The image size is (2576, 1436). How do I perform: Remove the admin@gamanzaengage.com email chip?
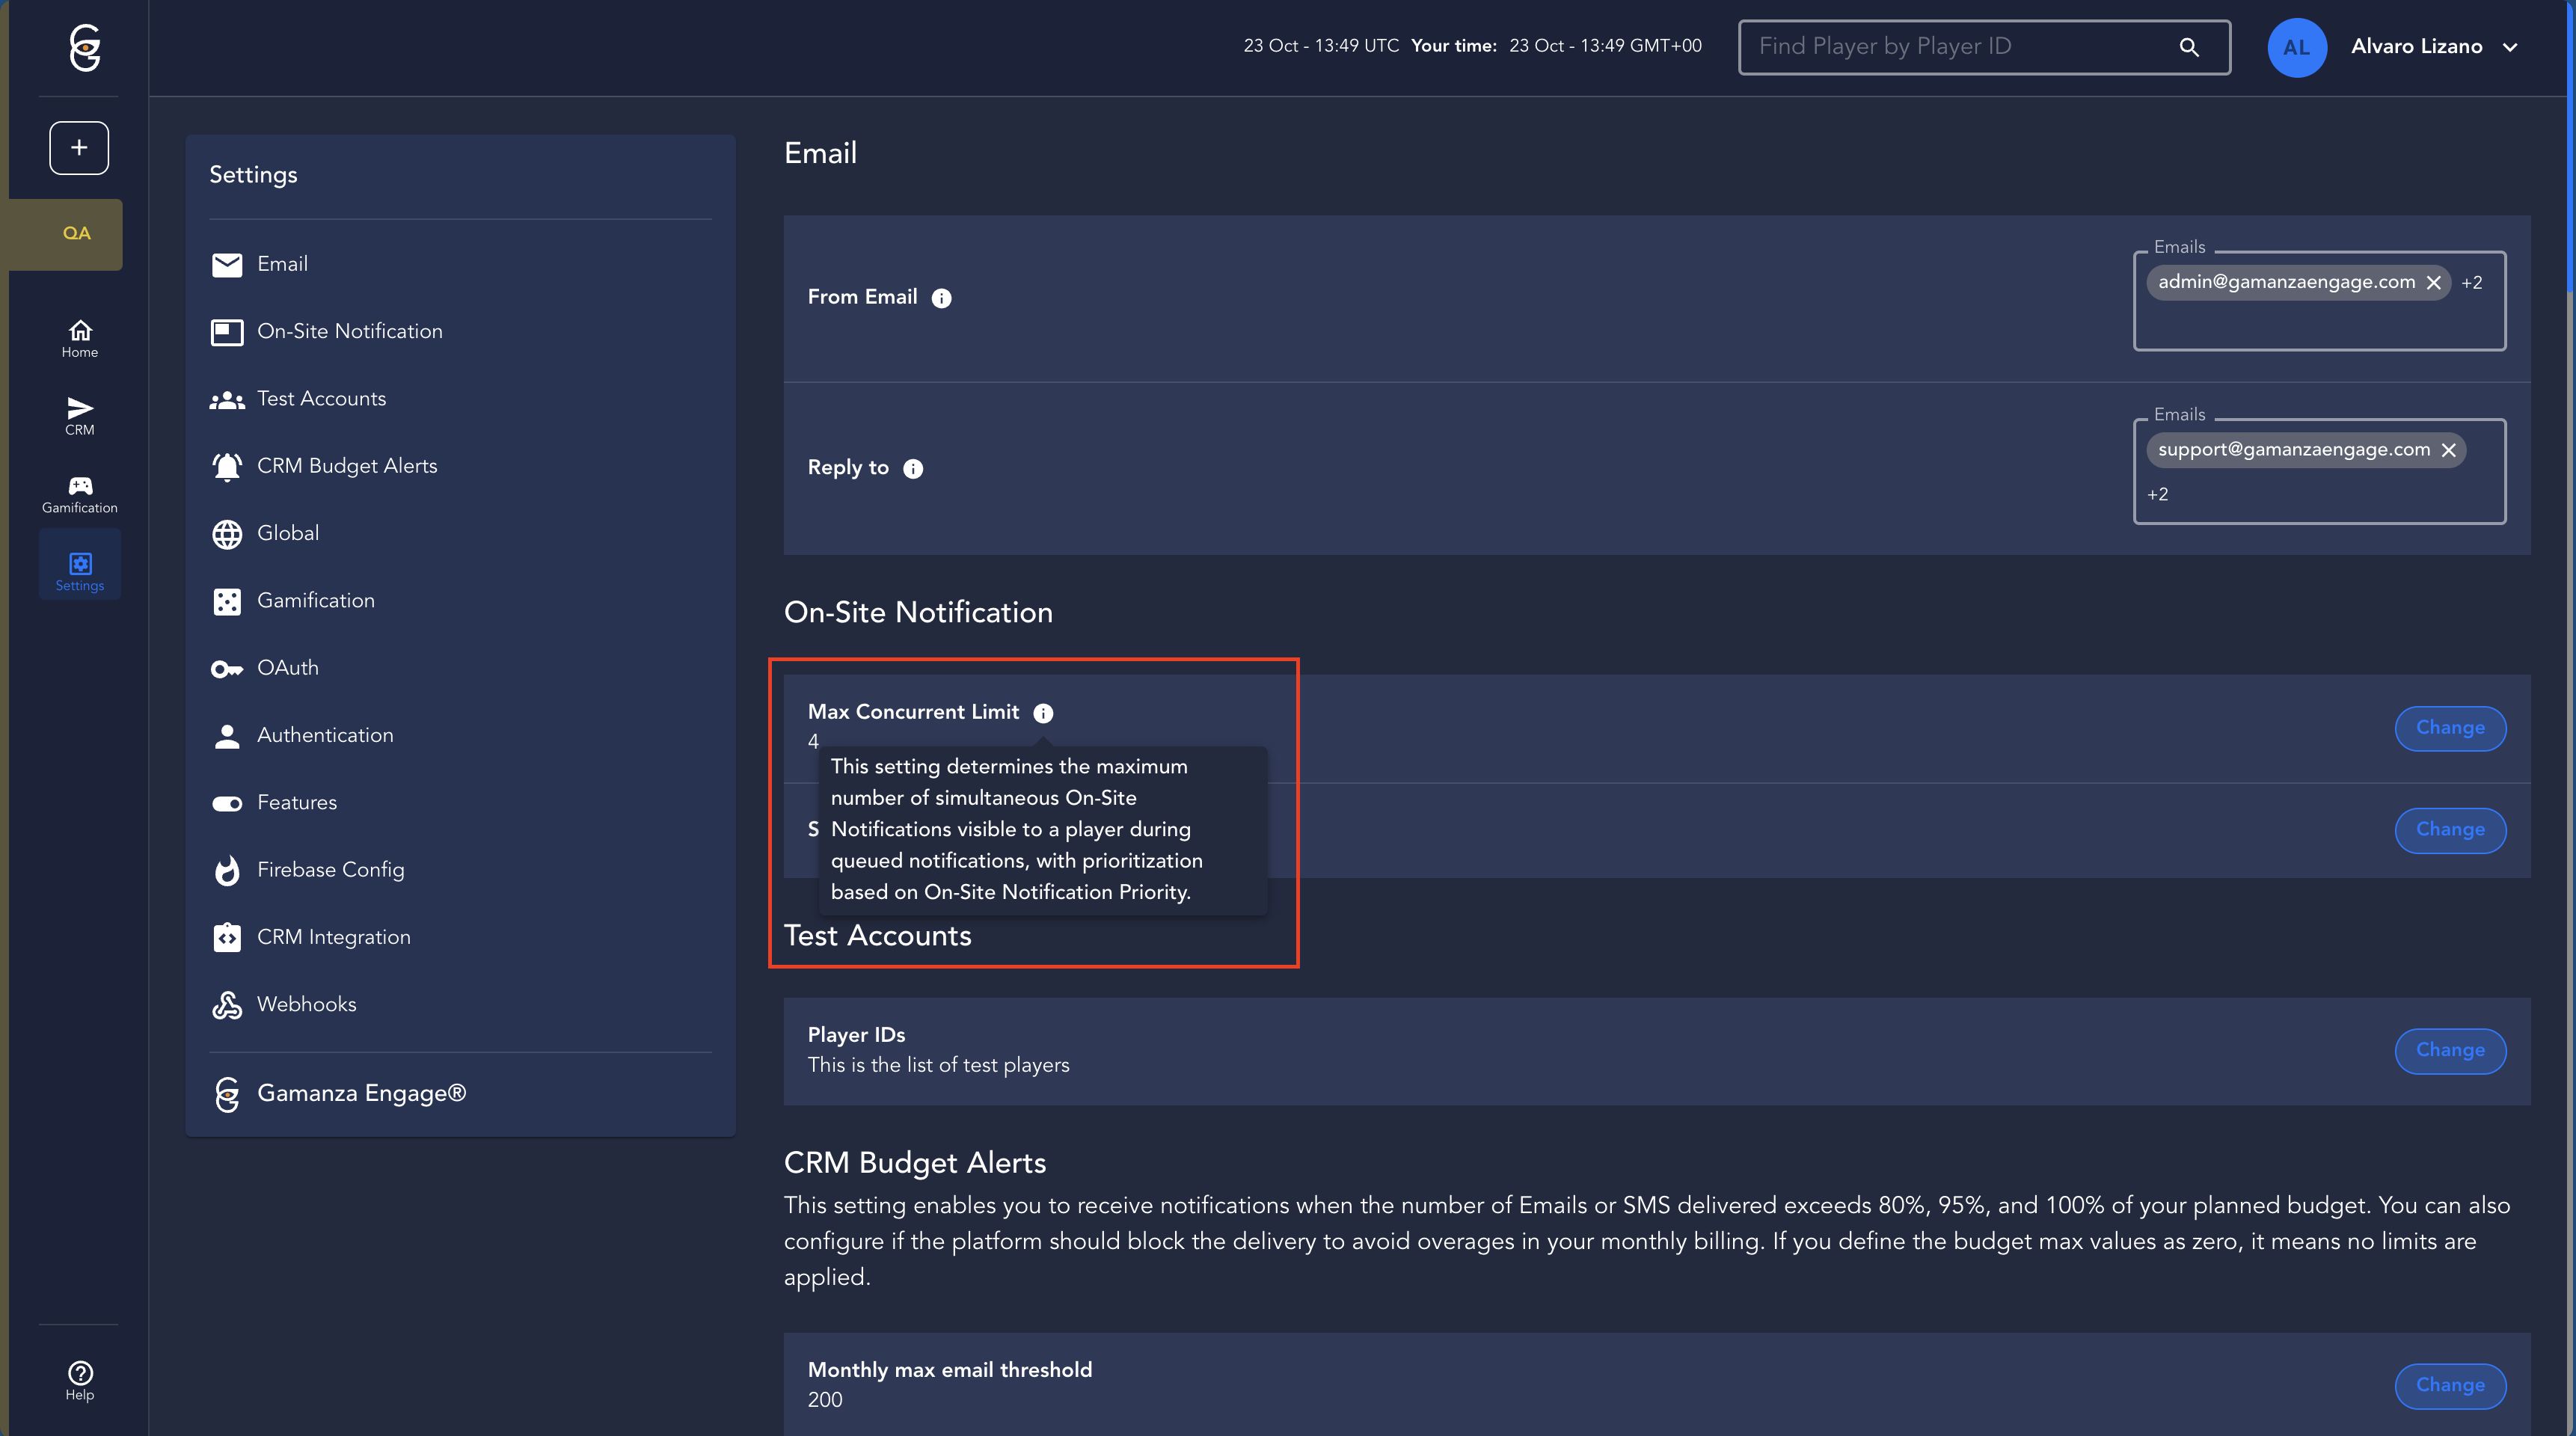click(2433, 283)
